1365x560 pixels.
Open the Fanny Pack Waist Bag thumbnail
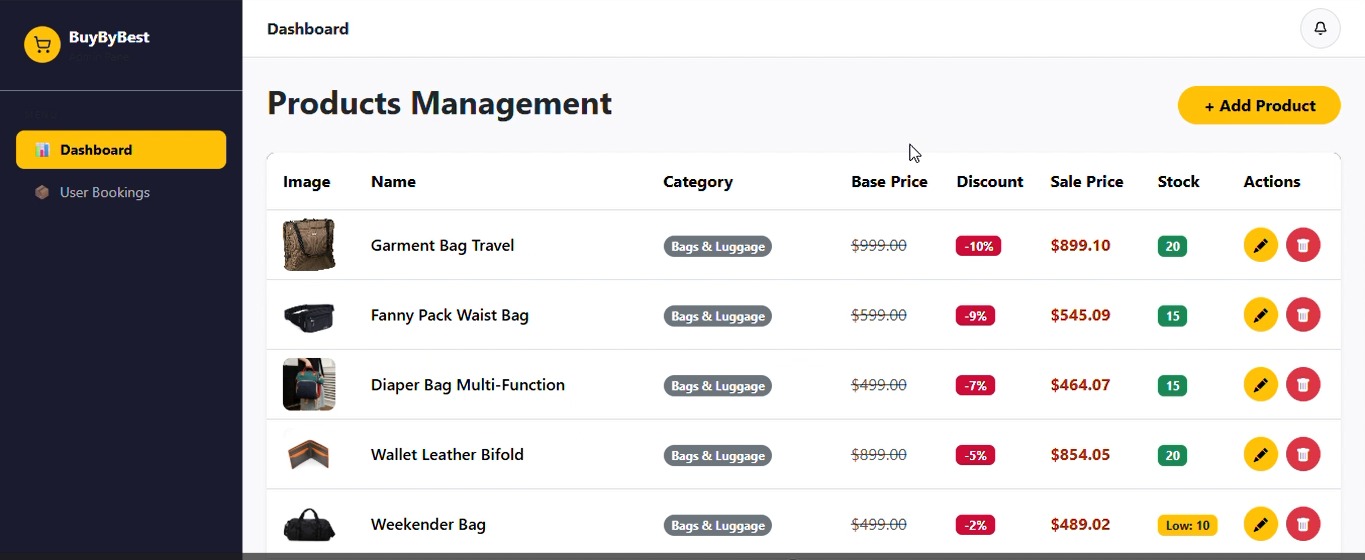[309, 315]
